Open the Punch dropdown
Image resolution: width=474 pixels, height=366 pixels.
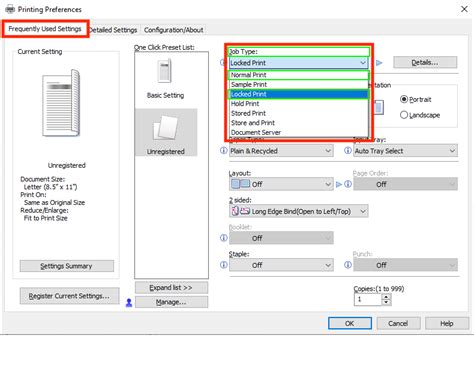click(405, 265)
